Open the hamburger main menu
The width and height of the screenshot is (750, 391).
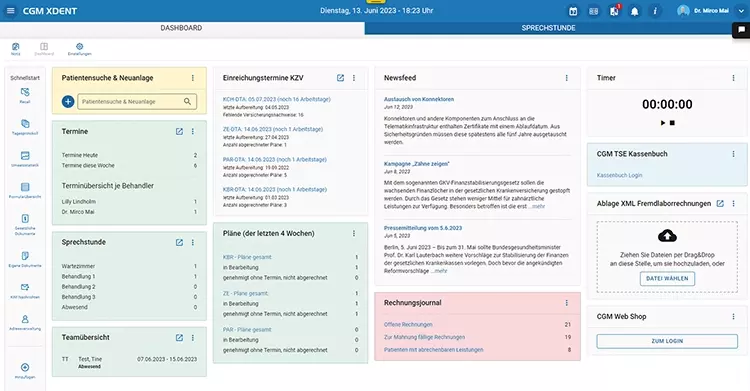tap(11, 11)
